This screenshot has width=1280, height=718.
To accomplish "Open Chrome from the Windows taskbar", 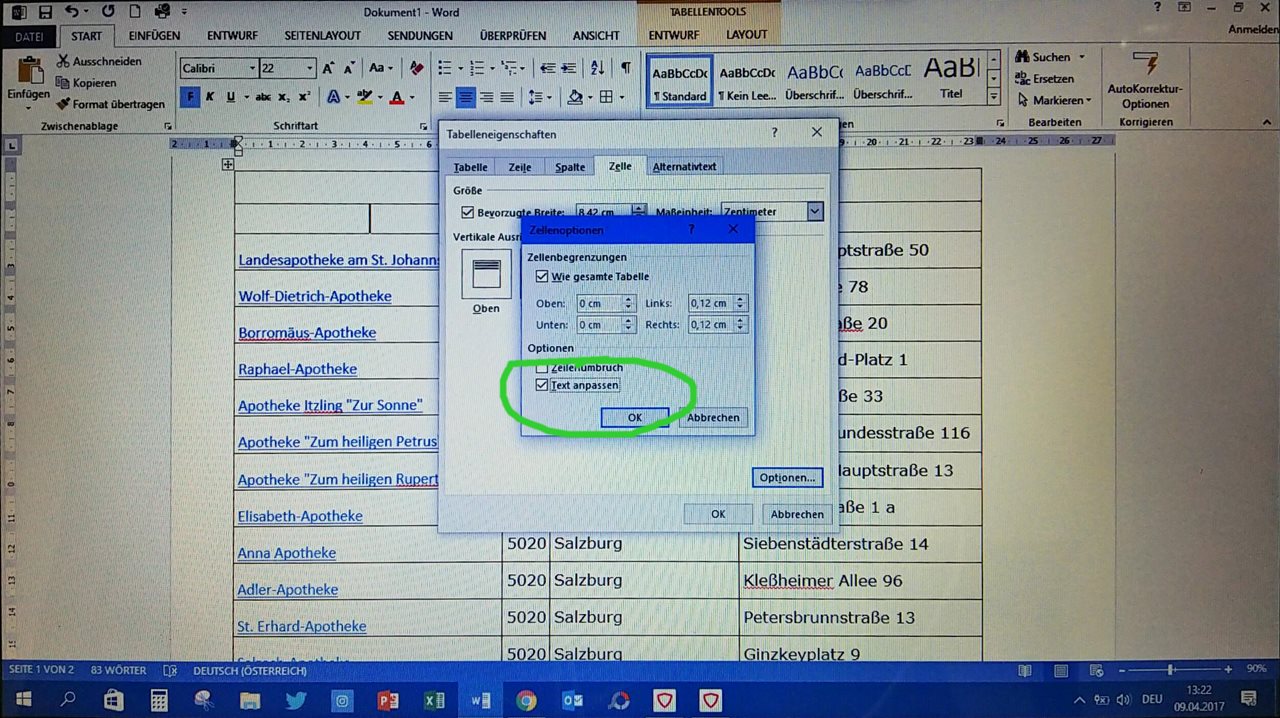I will click(526, 700).
